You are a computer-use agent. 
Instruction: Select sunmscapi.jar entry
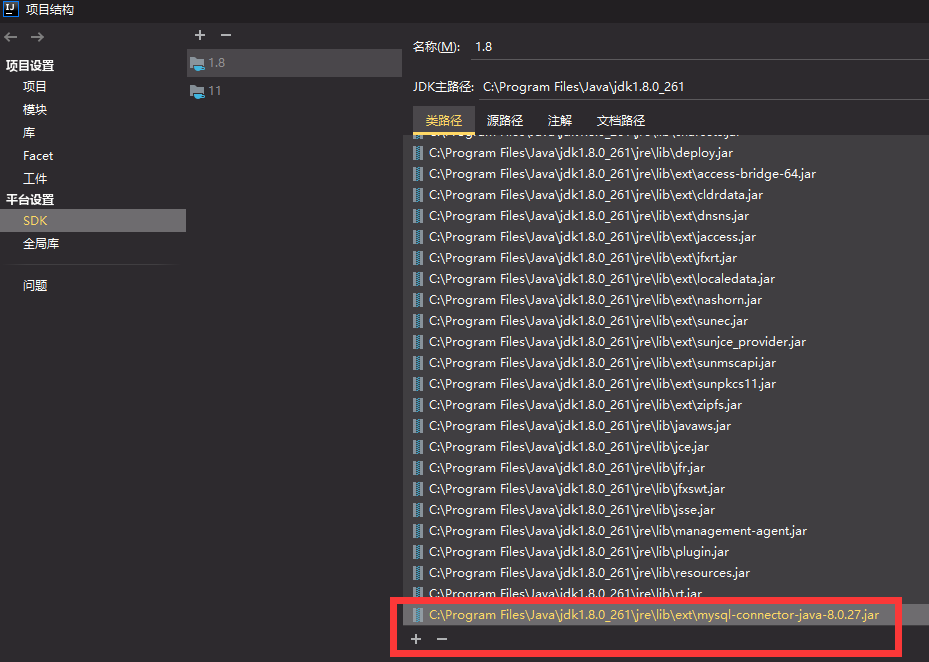pyautogui.click(x=666, y=363)
